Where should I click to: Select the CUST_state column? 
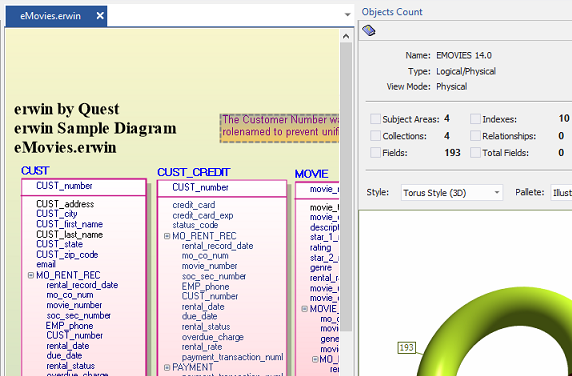tap(59, 244)
